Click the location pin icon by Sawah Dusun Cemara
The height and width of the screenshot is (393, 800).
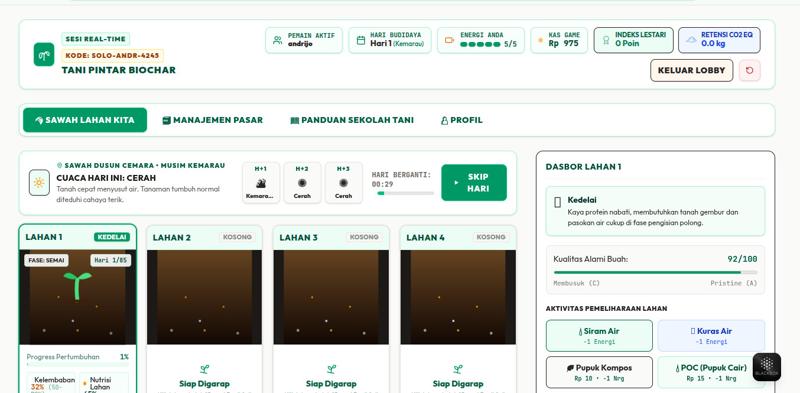(59, 165)
